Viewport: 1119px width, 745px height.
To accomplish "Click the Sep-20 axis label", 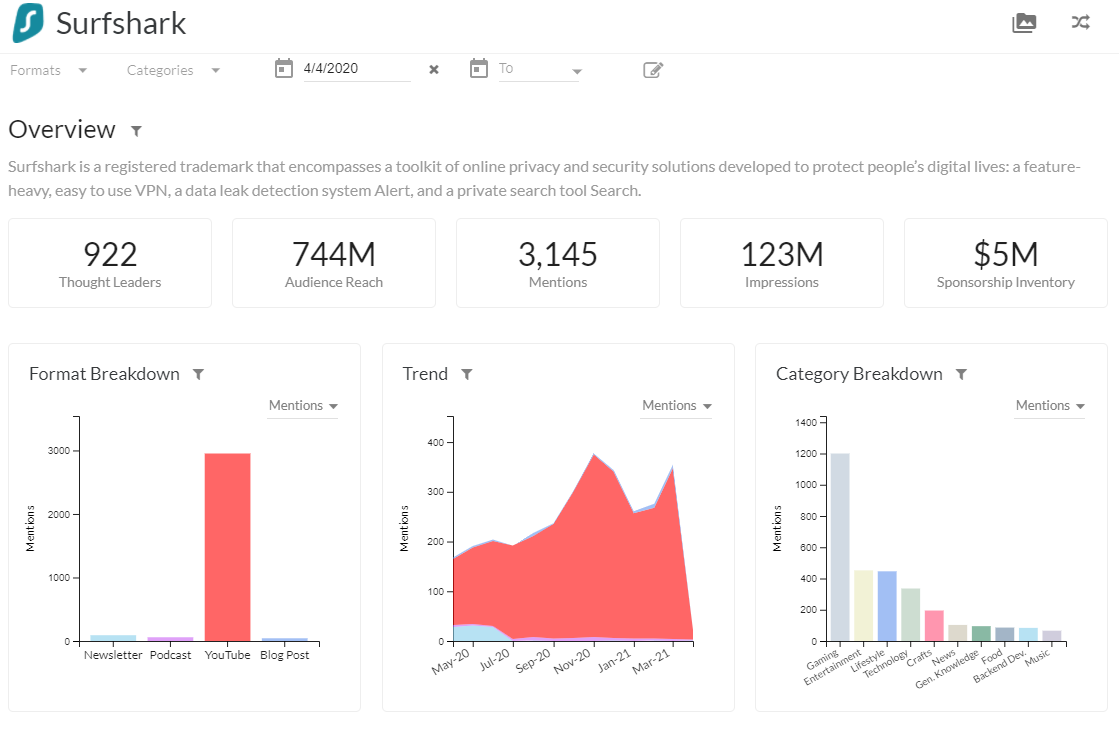I will [x=533, y=661].
